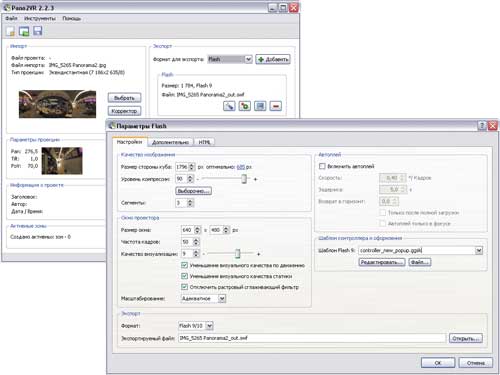Click the frame rate spinner arrows
Screen dimensions: 500x375
(196, 242)
